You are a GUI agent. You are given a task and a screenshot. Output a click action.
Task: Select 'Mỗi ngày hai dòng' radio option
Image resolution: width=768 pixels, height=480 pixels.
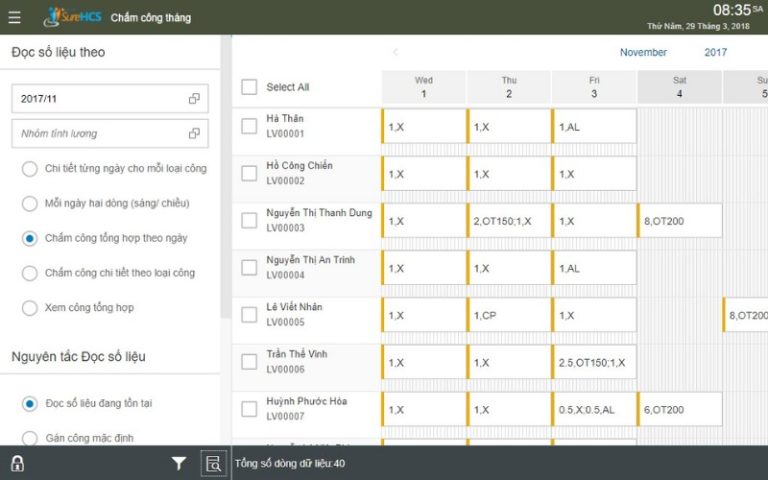pyautogui.click(x=30, y=203)
